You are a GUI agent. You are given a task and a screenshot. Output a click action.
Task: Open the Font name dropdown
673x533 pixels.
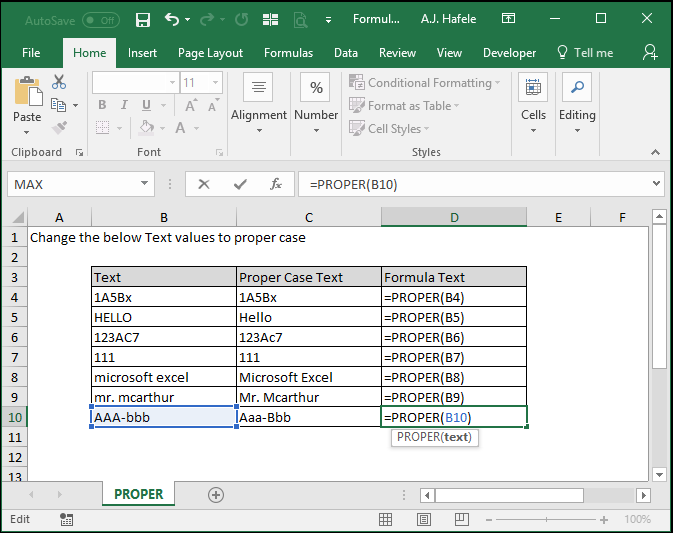click(x=172, y=82)
